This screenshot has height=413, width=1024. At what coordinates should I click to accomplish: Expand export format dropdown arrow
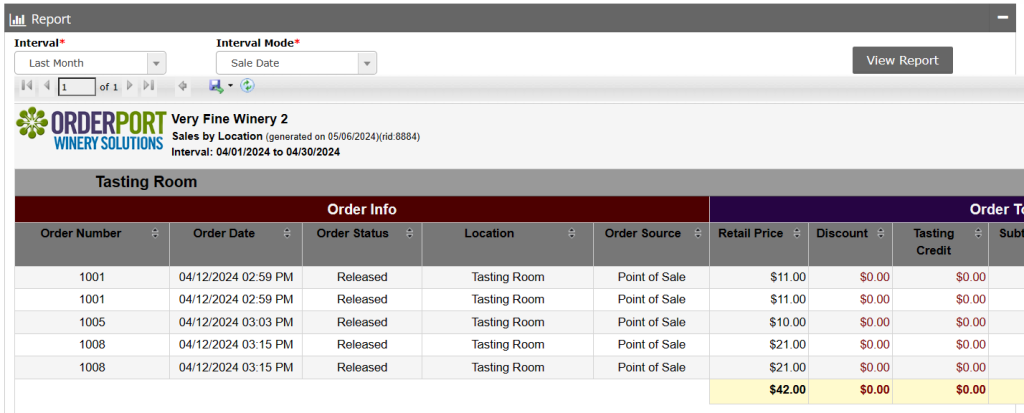[x=230, y=87]
